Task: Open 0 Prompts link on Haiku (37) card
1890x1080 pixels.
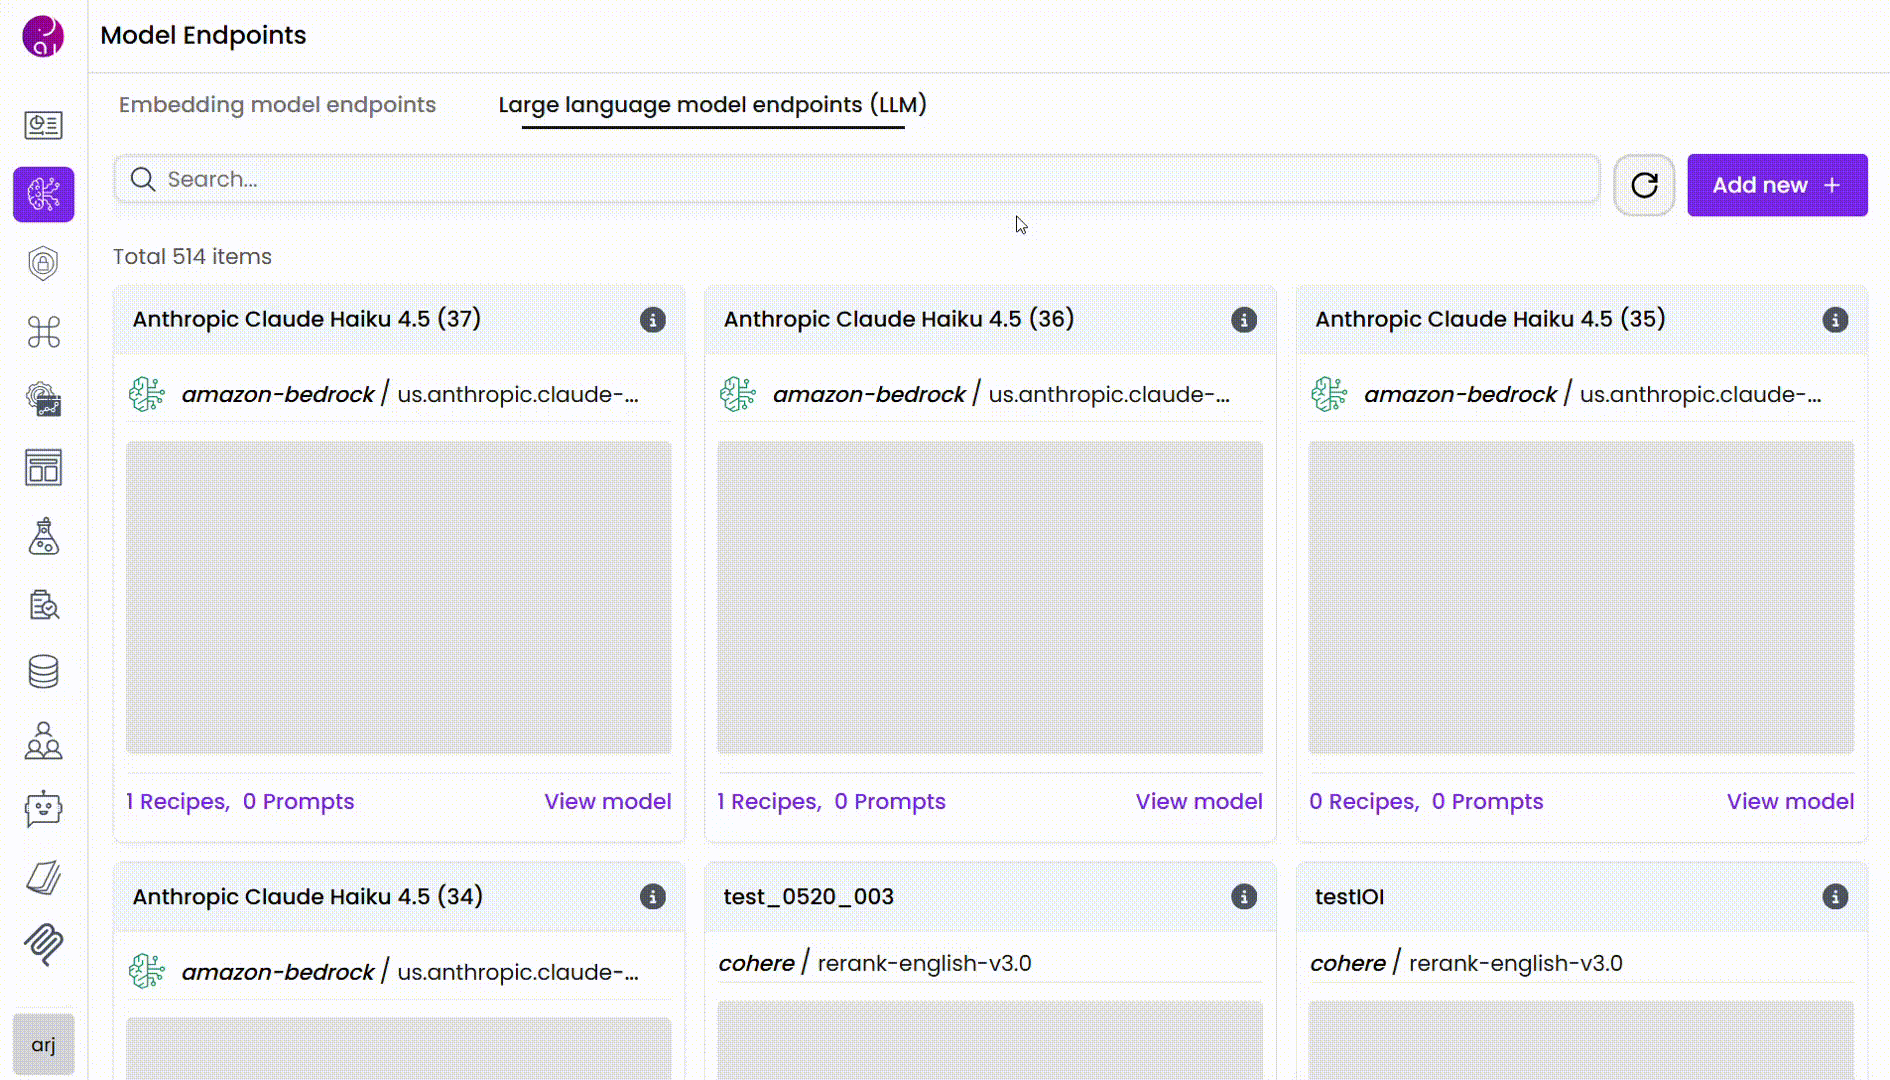Action: coord(298,801)
